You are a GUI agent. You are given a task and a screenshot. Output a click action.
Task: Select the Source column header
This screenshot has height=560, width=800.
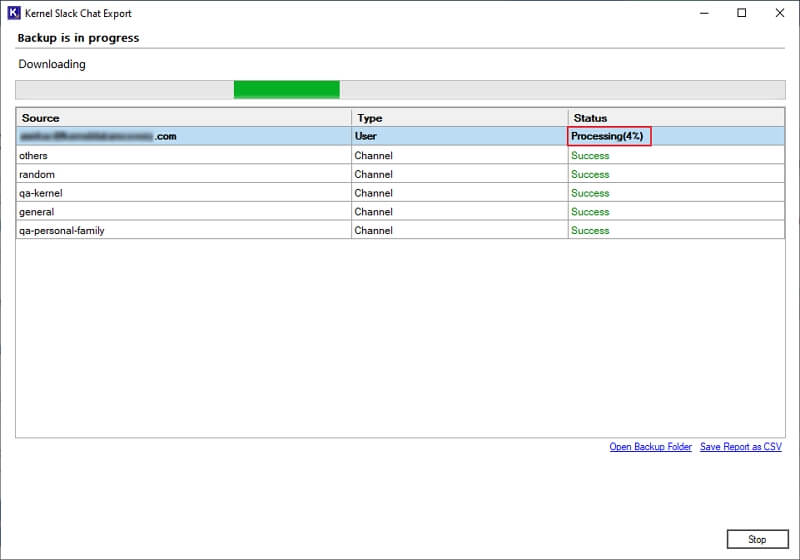tap(184, 118)
